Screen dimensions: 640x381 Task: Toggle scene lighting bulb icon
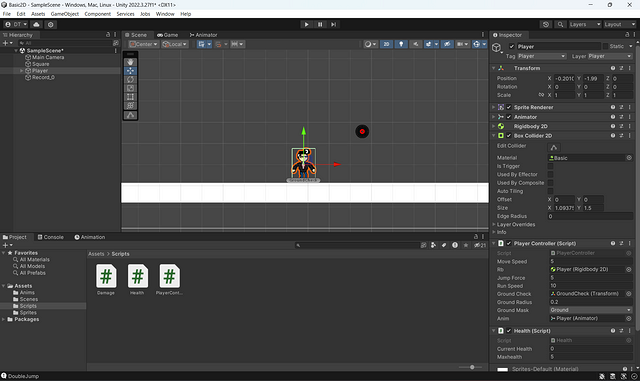click(x=401, y=44)
